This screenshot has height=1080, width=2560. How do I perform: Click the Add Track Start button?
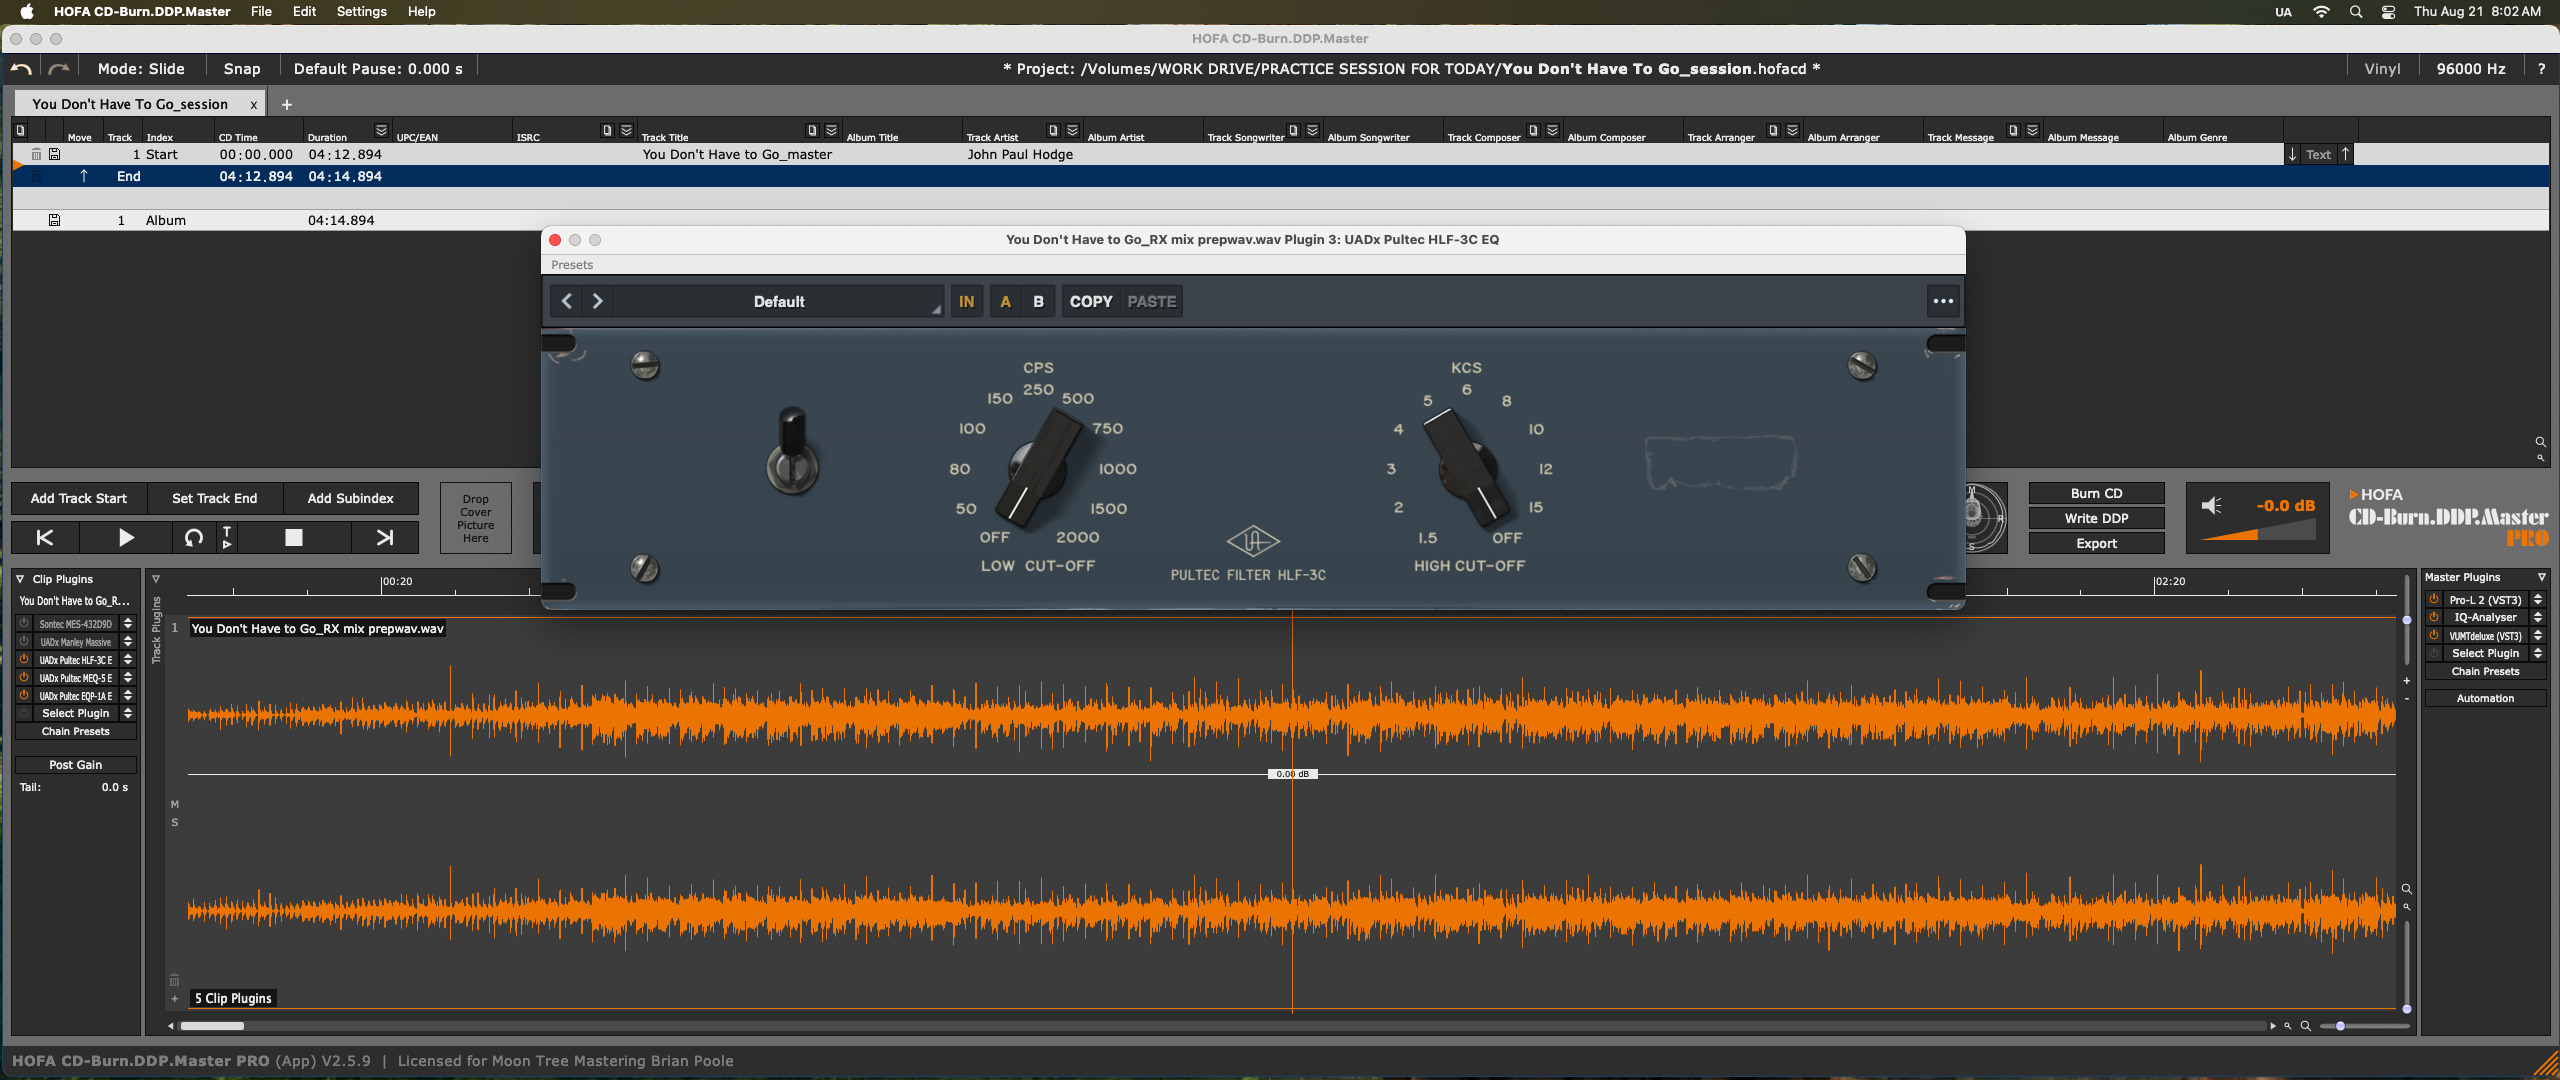[x=79, y=498]
